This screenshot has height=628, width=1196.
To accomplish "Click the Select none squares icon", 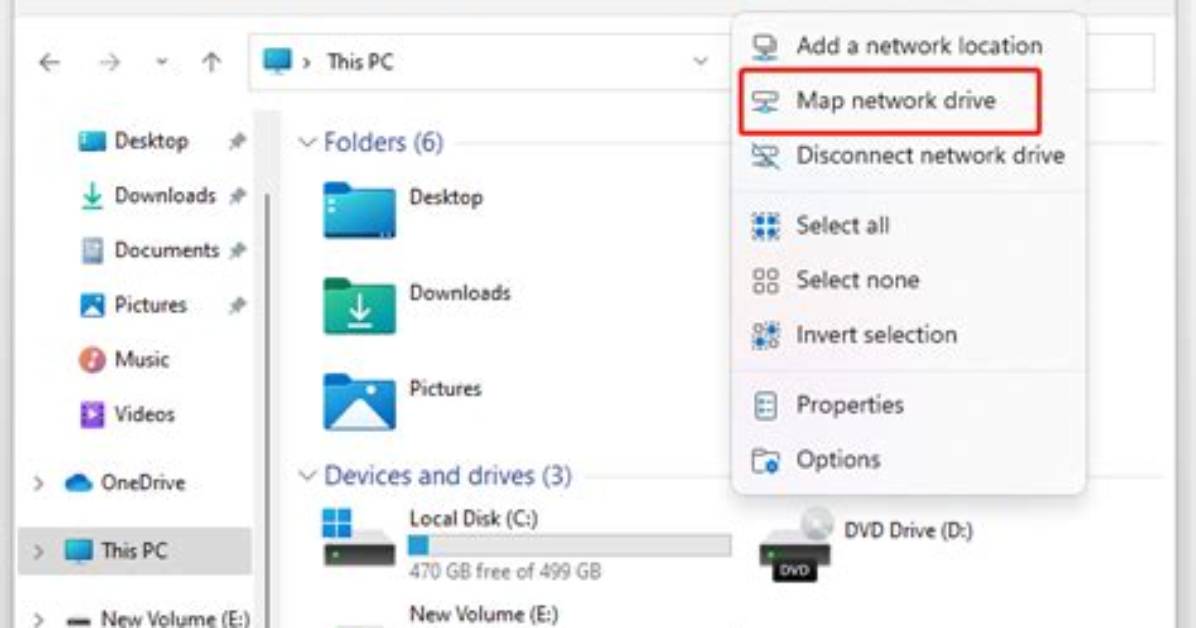I will tap(765, 281).
